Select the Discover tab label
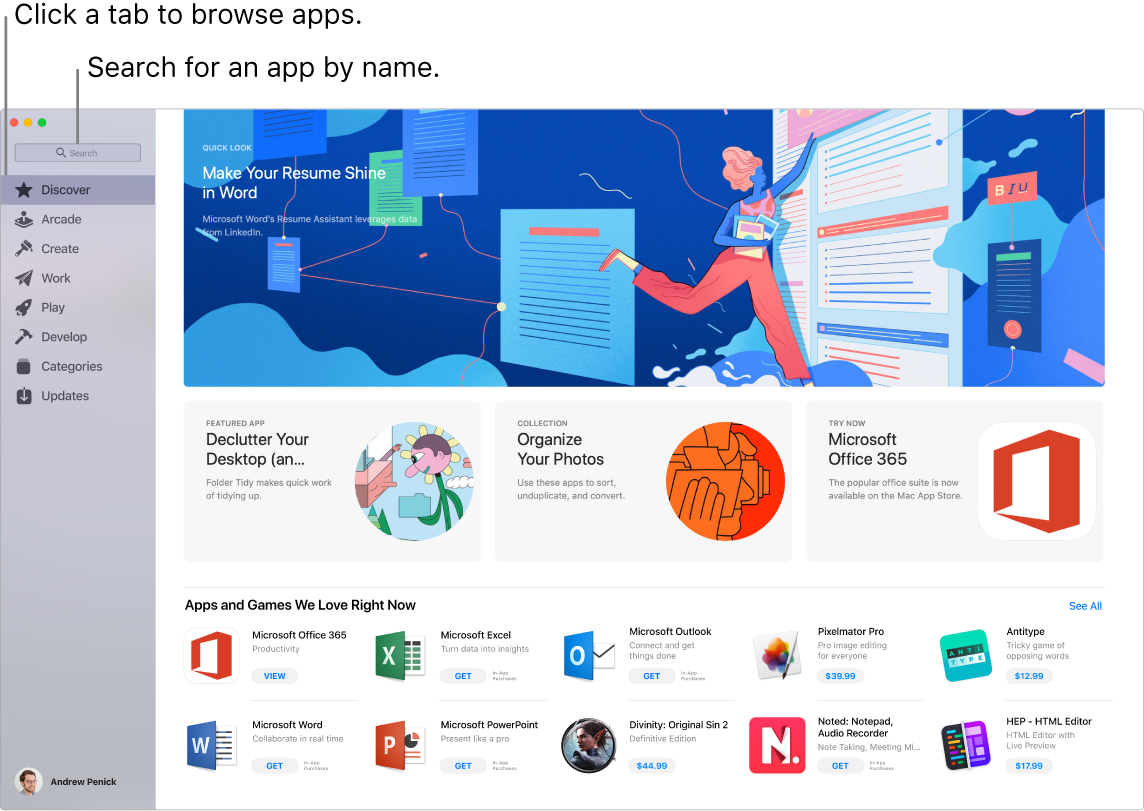 pos(66,190)
